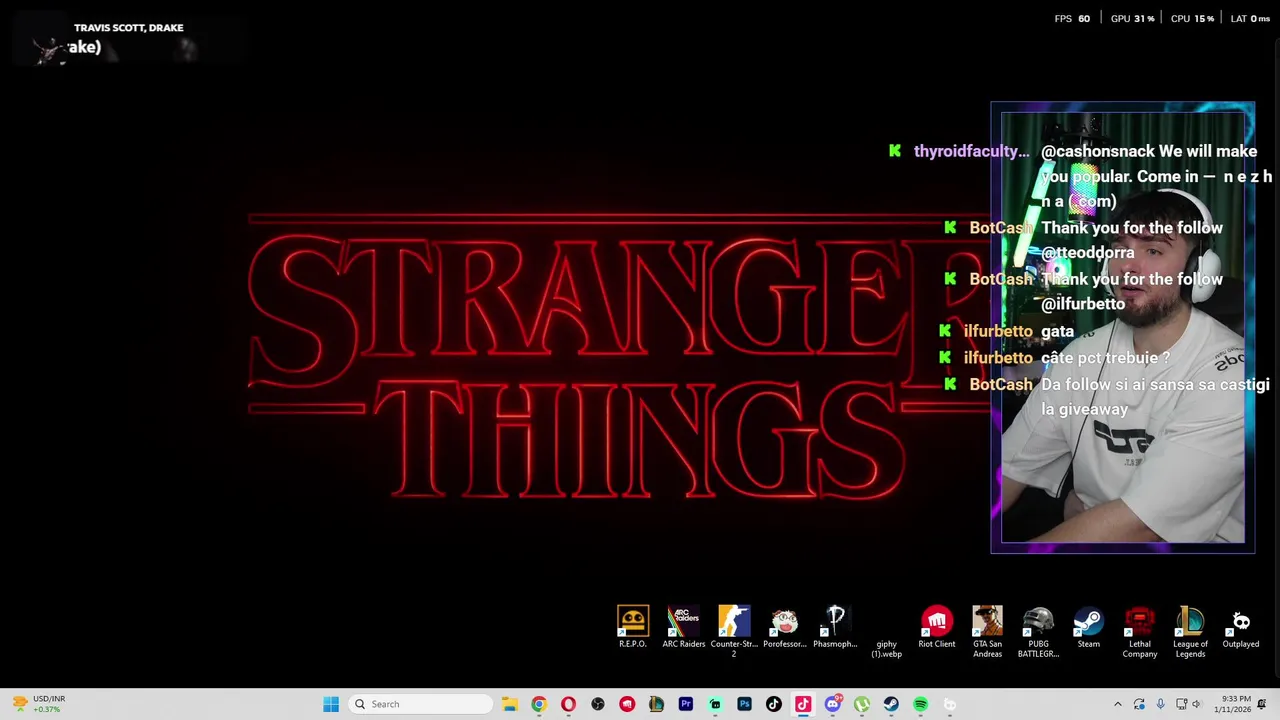Open the League of Legends taskbar icon
The image size is (1280, 720).
click(x=656, y=704)
